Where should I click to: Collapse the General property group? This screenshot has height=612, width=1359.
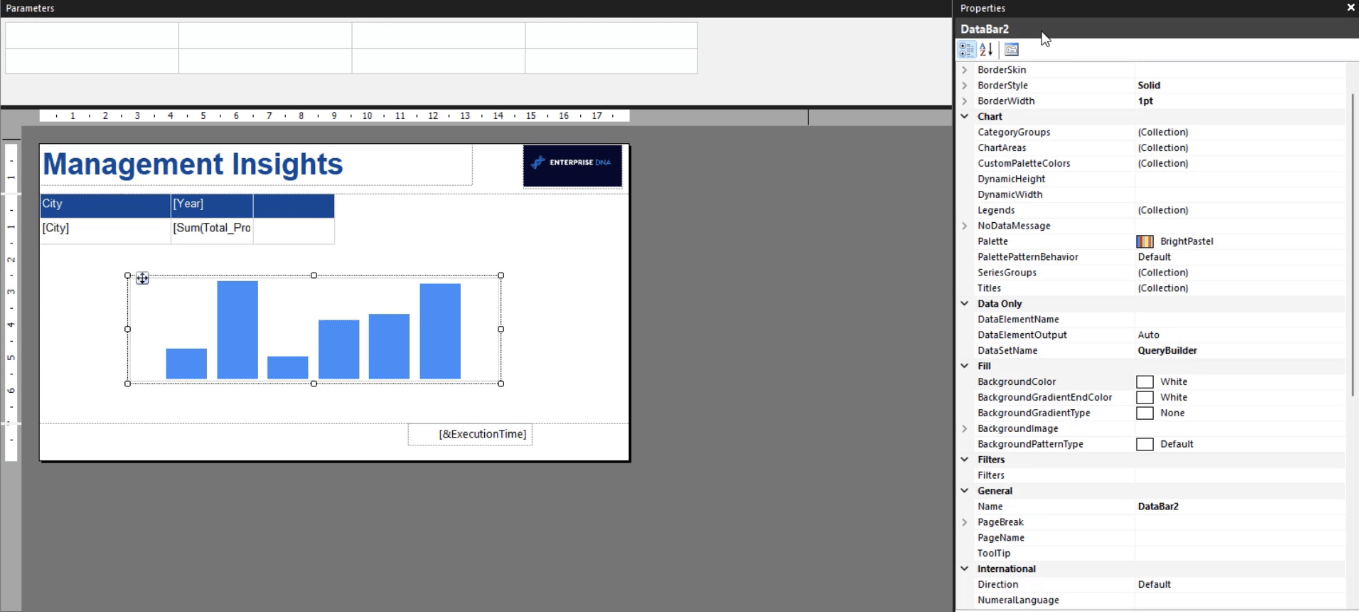click(x=965, y=491)
